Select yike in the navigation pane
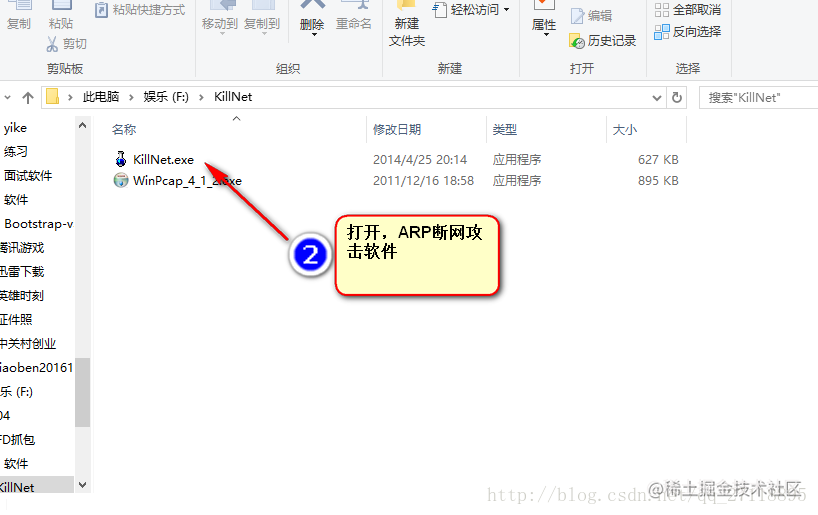 [15, 128]
